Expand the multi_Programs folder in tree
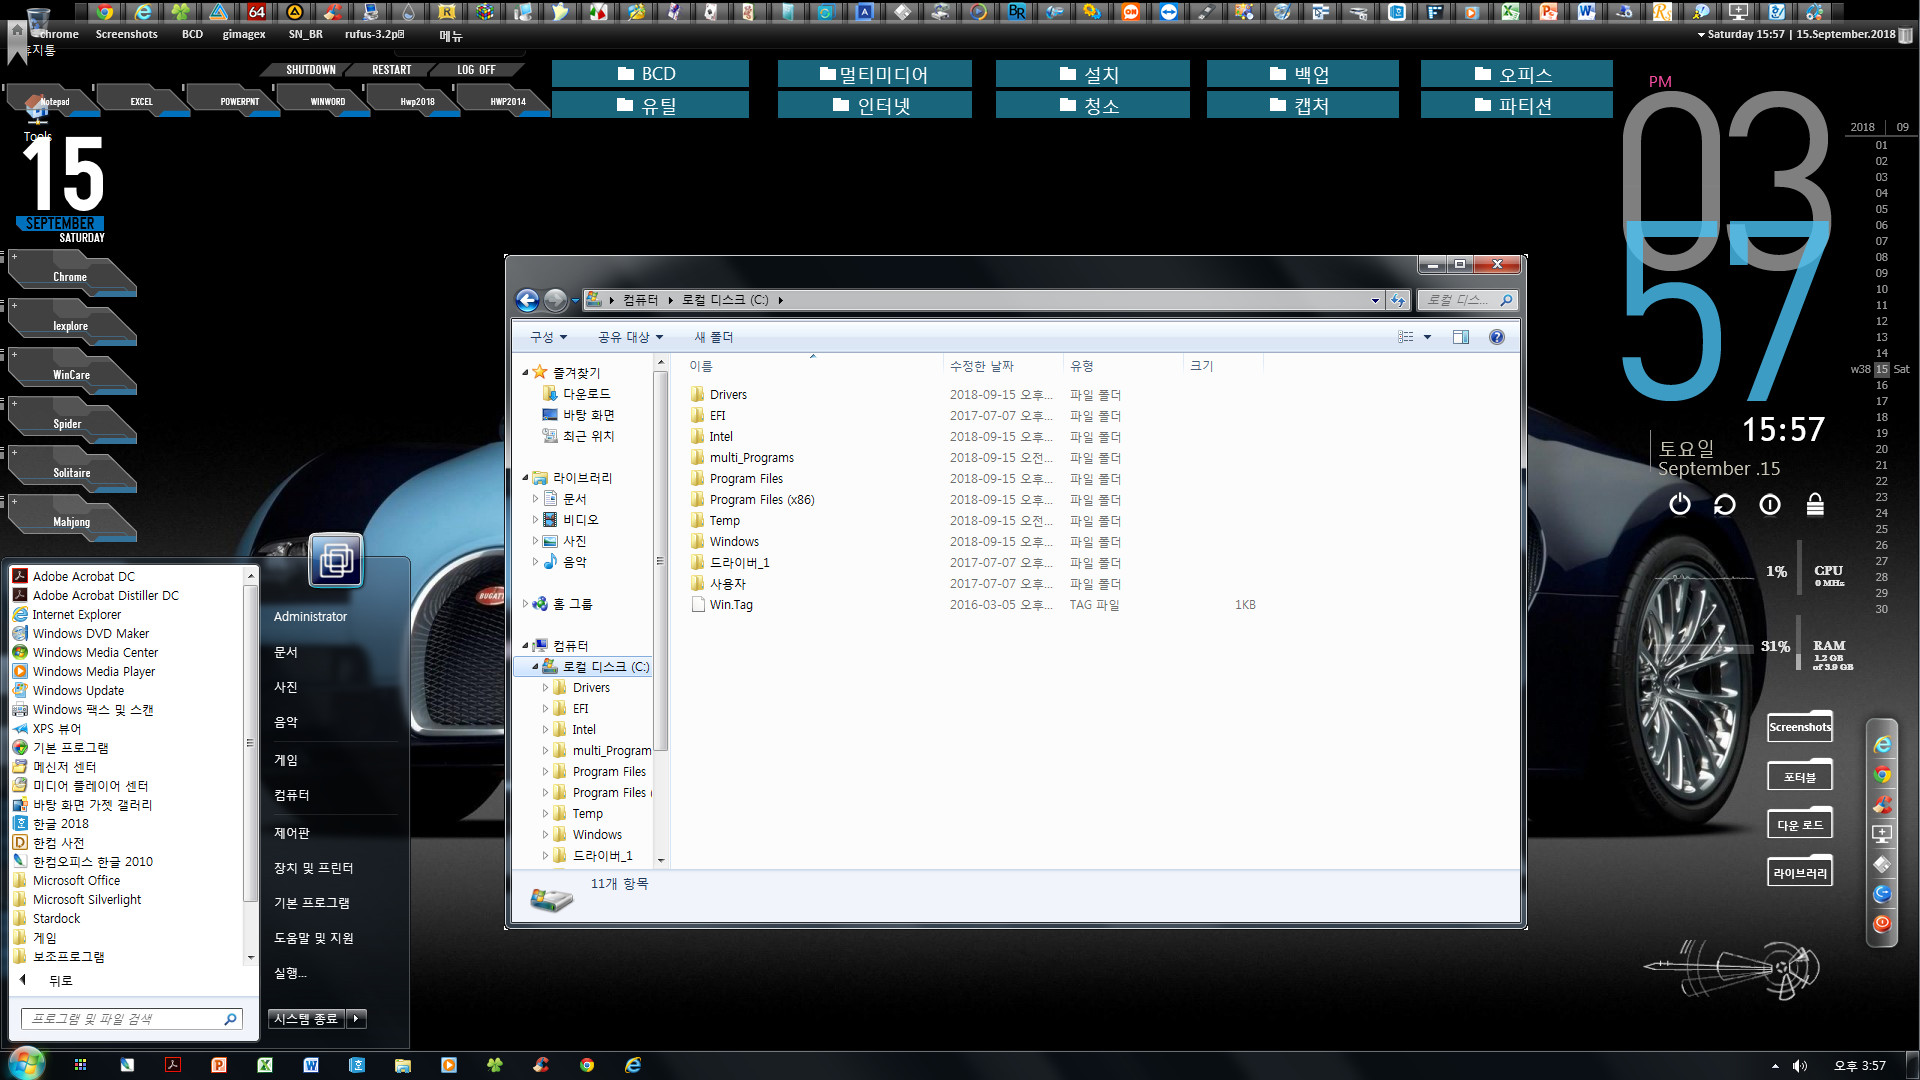 click(x=545, y=750)
